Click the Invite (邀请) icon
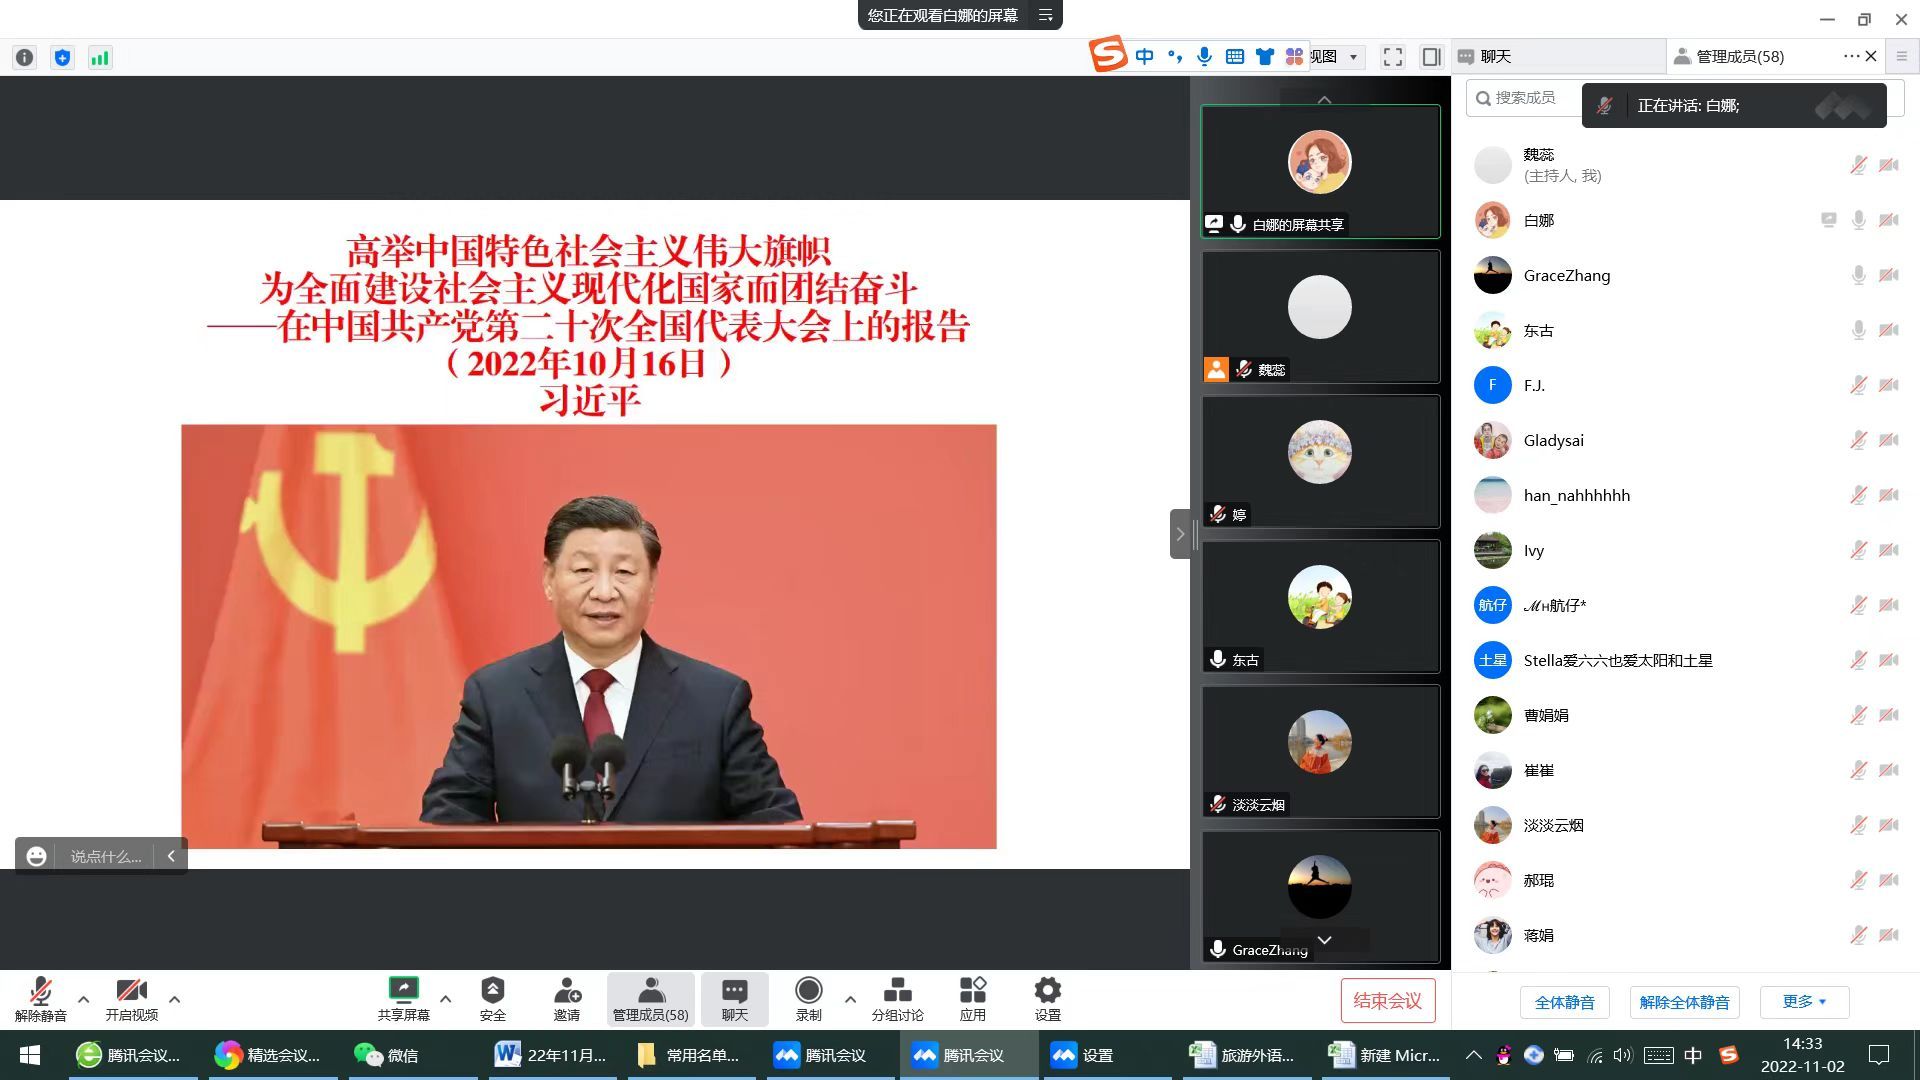The image size is (1920, 1080). click(567, 991)
